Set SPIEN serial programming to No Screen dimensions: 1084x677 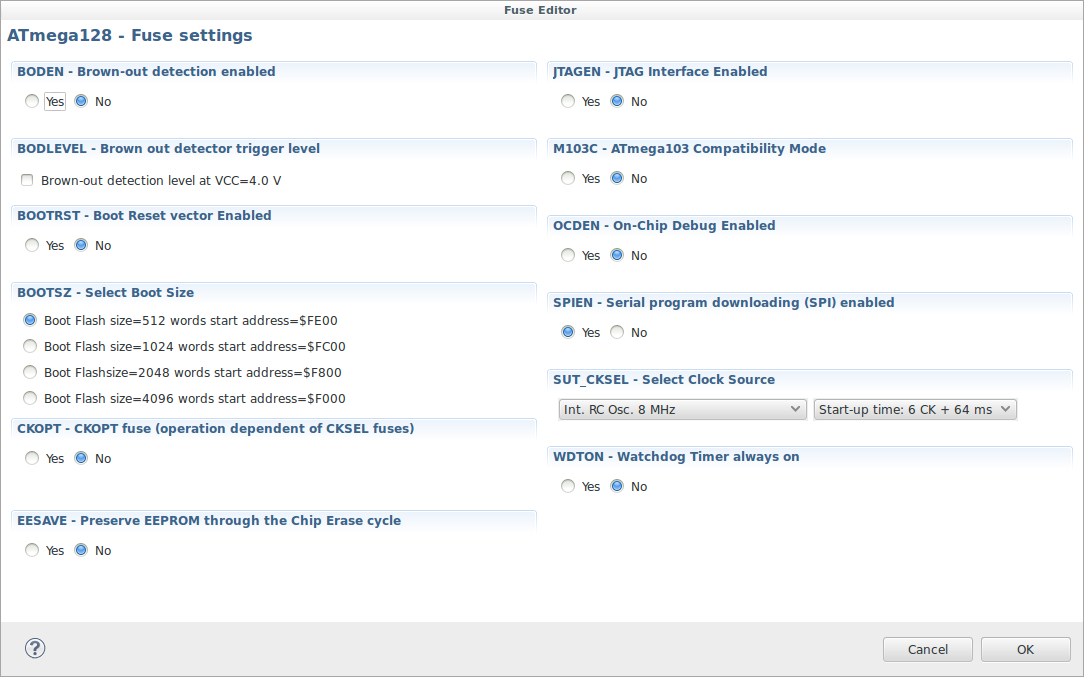pos(617,332)
